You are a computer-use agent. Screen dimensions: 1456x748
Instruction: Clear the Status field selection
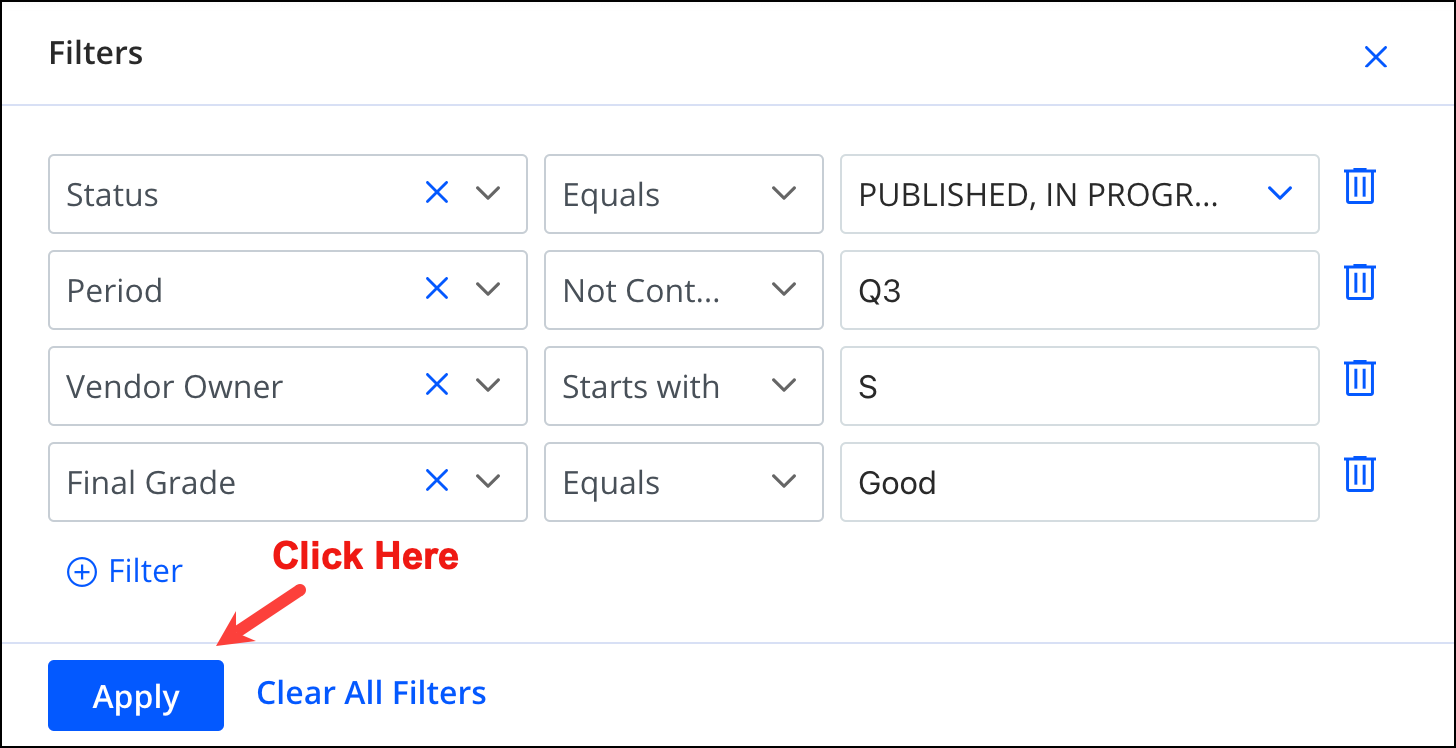tap(437, 193)
